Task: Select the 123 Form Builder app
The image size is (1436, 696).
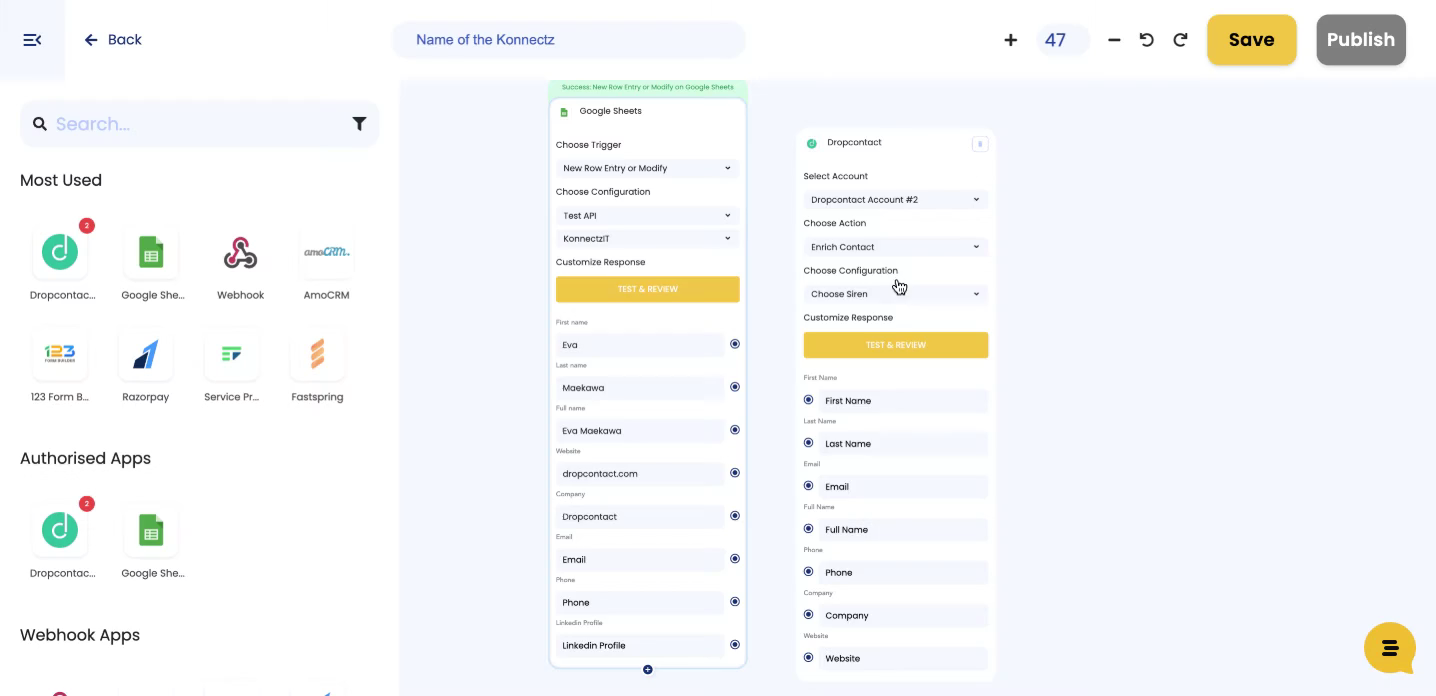Action: click(60, 354)
